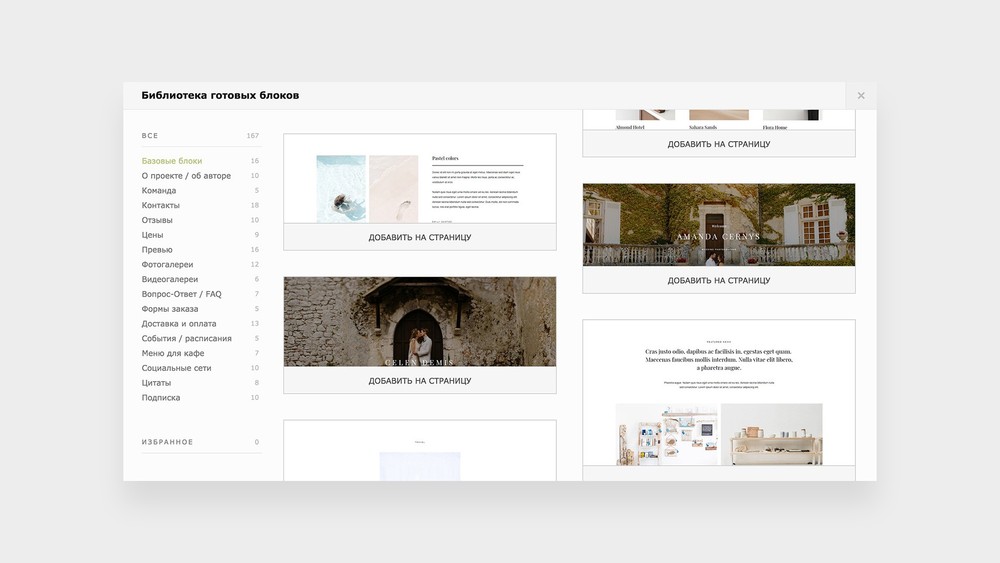Select the Контакты category

pyautogui.click(x=161, y=205)
